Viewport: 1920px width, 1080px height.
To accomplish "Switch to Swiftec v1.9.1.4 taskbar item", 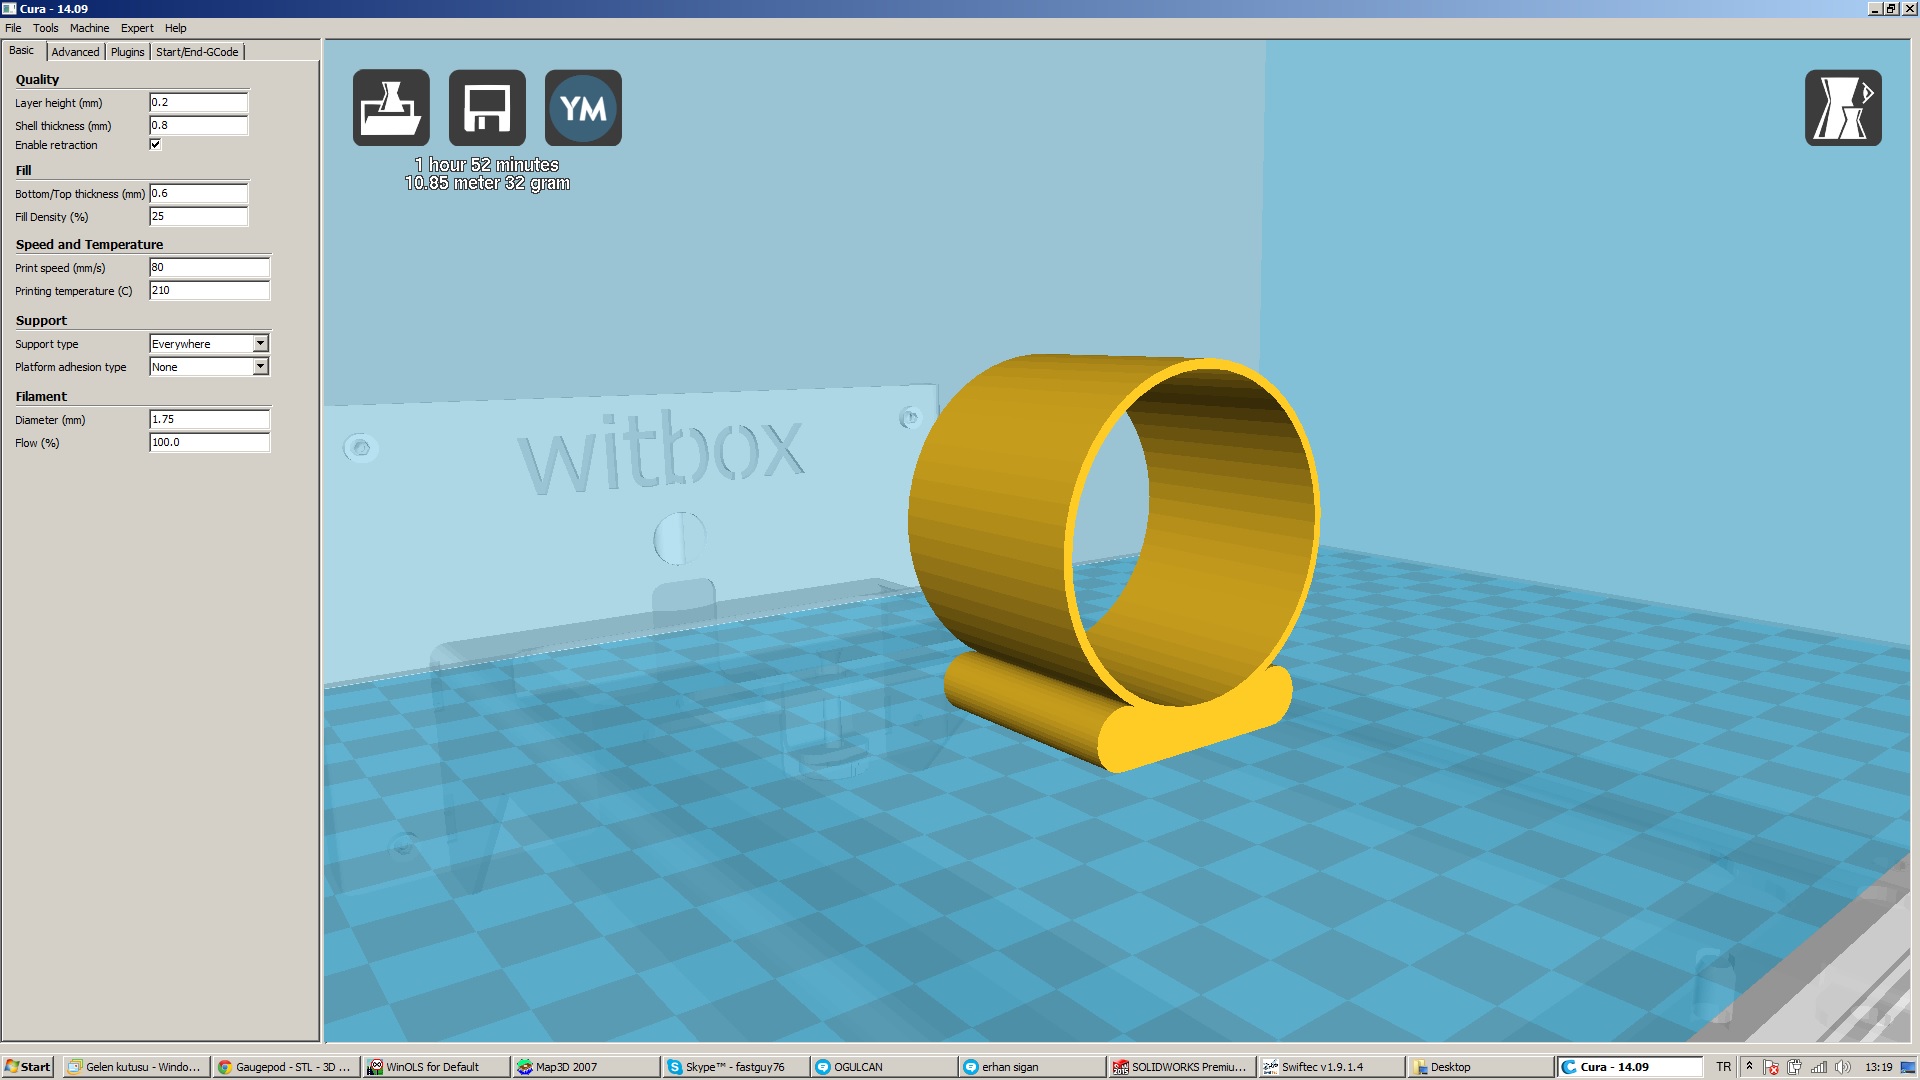I will click(x=1331, y=1067).
